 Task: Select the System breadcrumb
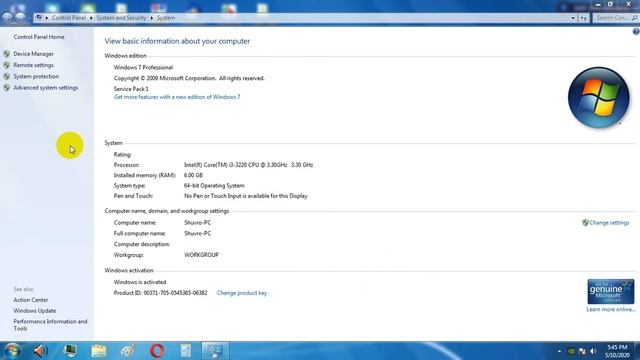click(166, 18)
